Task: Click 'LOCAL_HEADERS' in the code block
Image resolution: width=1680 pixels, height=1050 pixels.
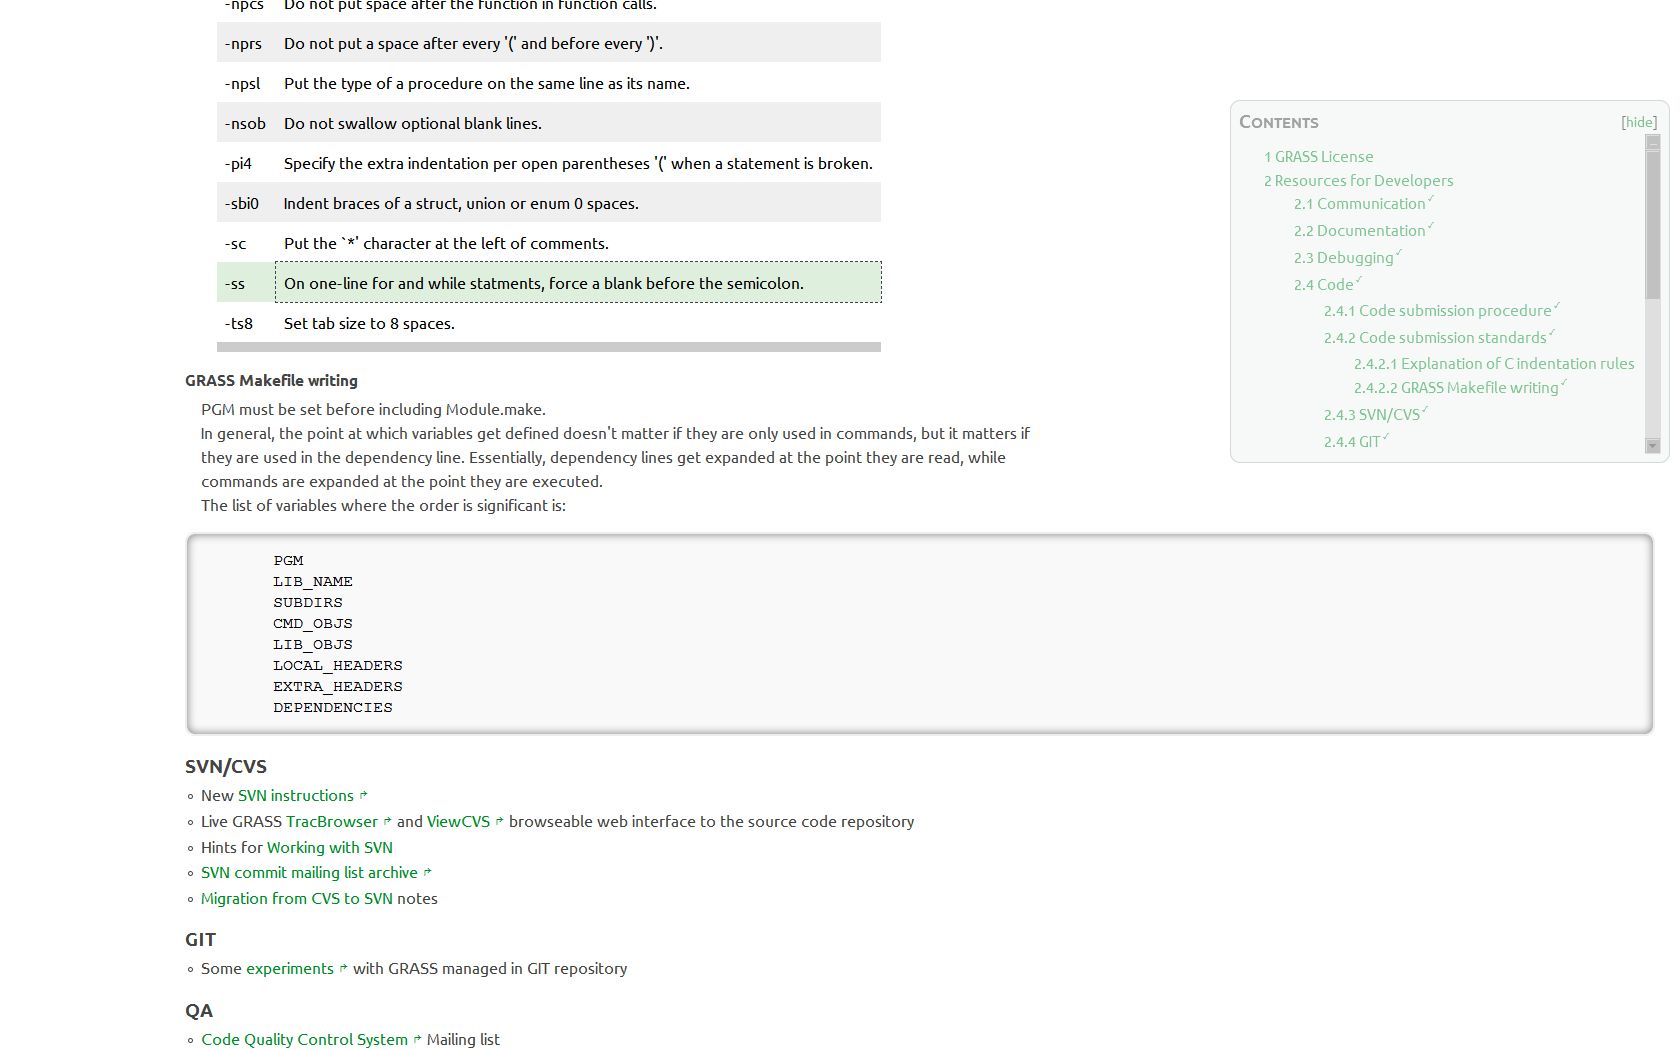Action: pos(338,666)
